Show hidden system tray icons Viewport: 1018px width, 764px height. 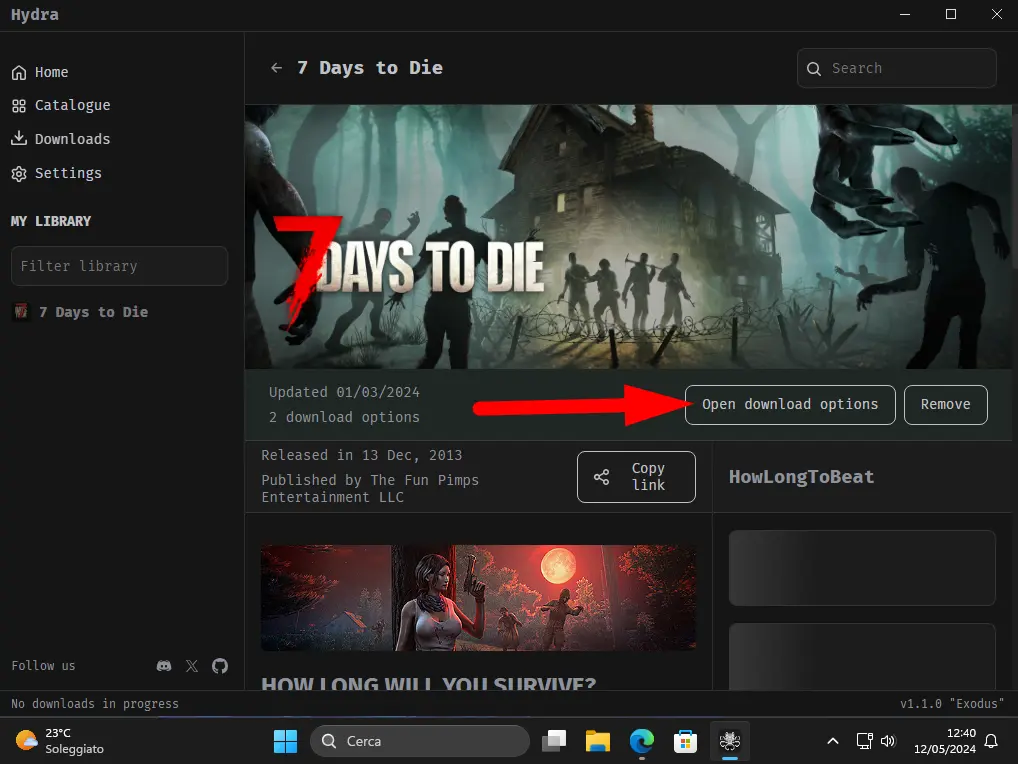click(x=833, y=741)
